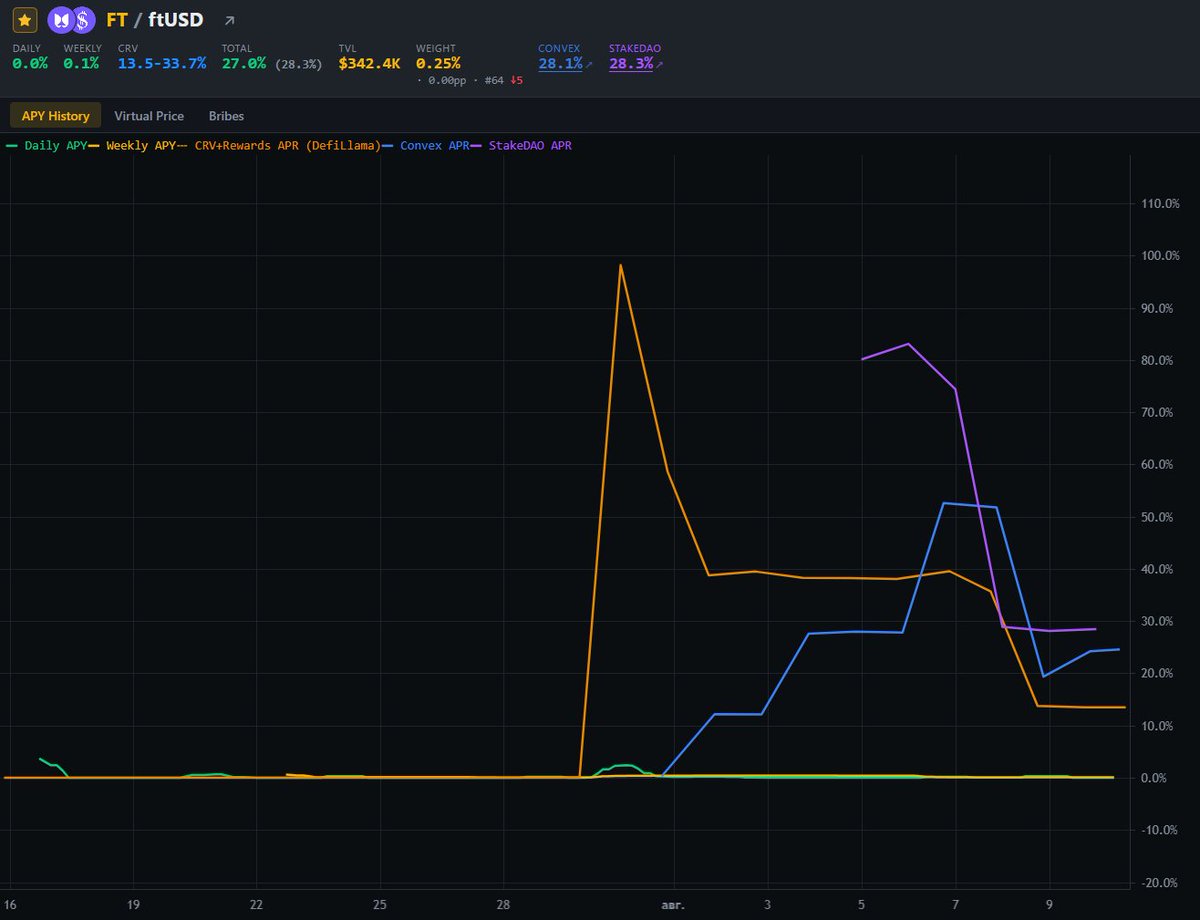Open StakeDAO external link arrow
This screenshot has height=920, width=1200.
pyautogui.click(x=659, y=64)
